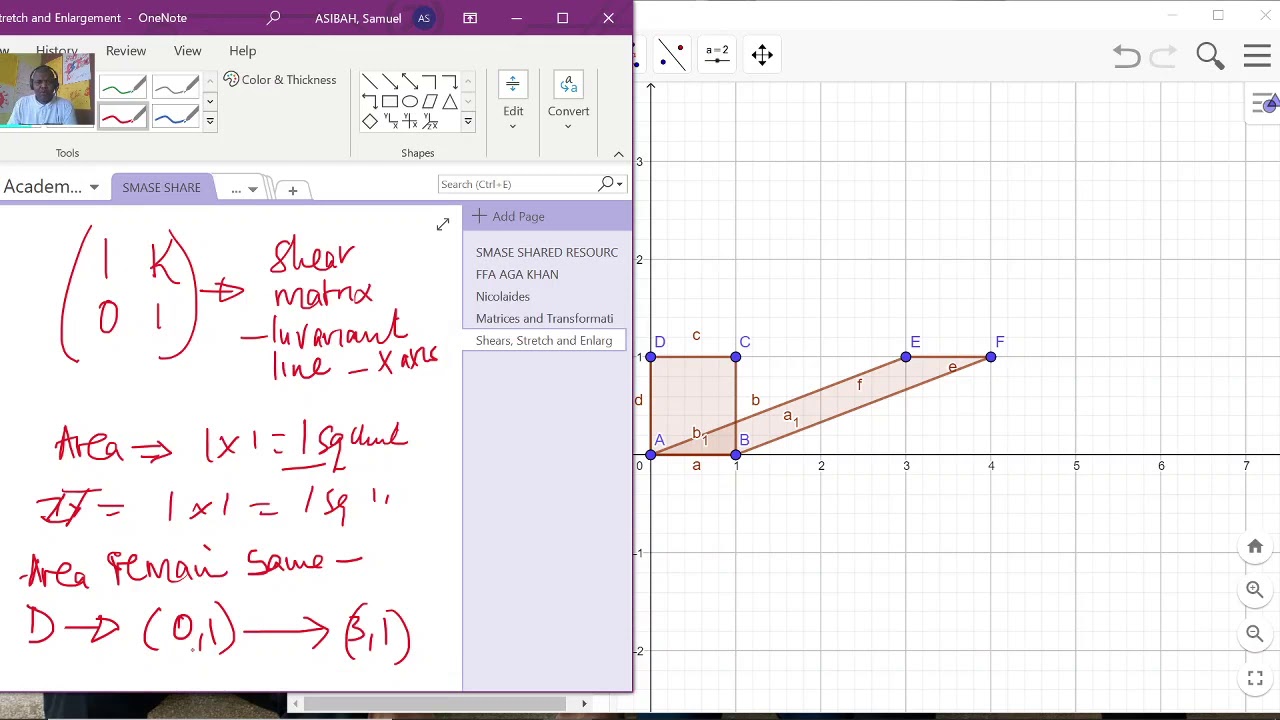1280x720 pixels.
Task: Open the Review ribbon tab
Action: pos(126,51)
